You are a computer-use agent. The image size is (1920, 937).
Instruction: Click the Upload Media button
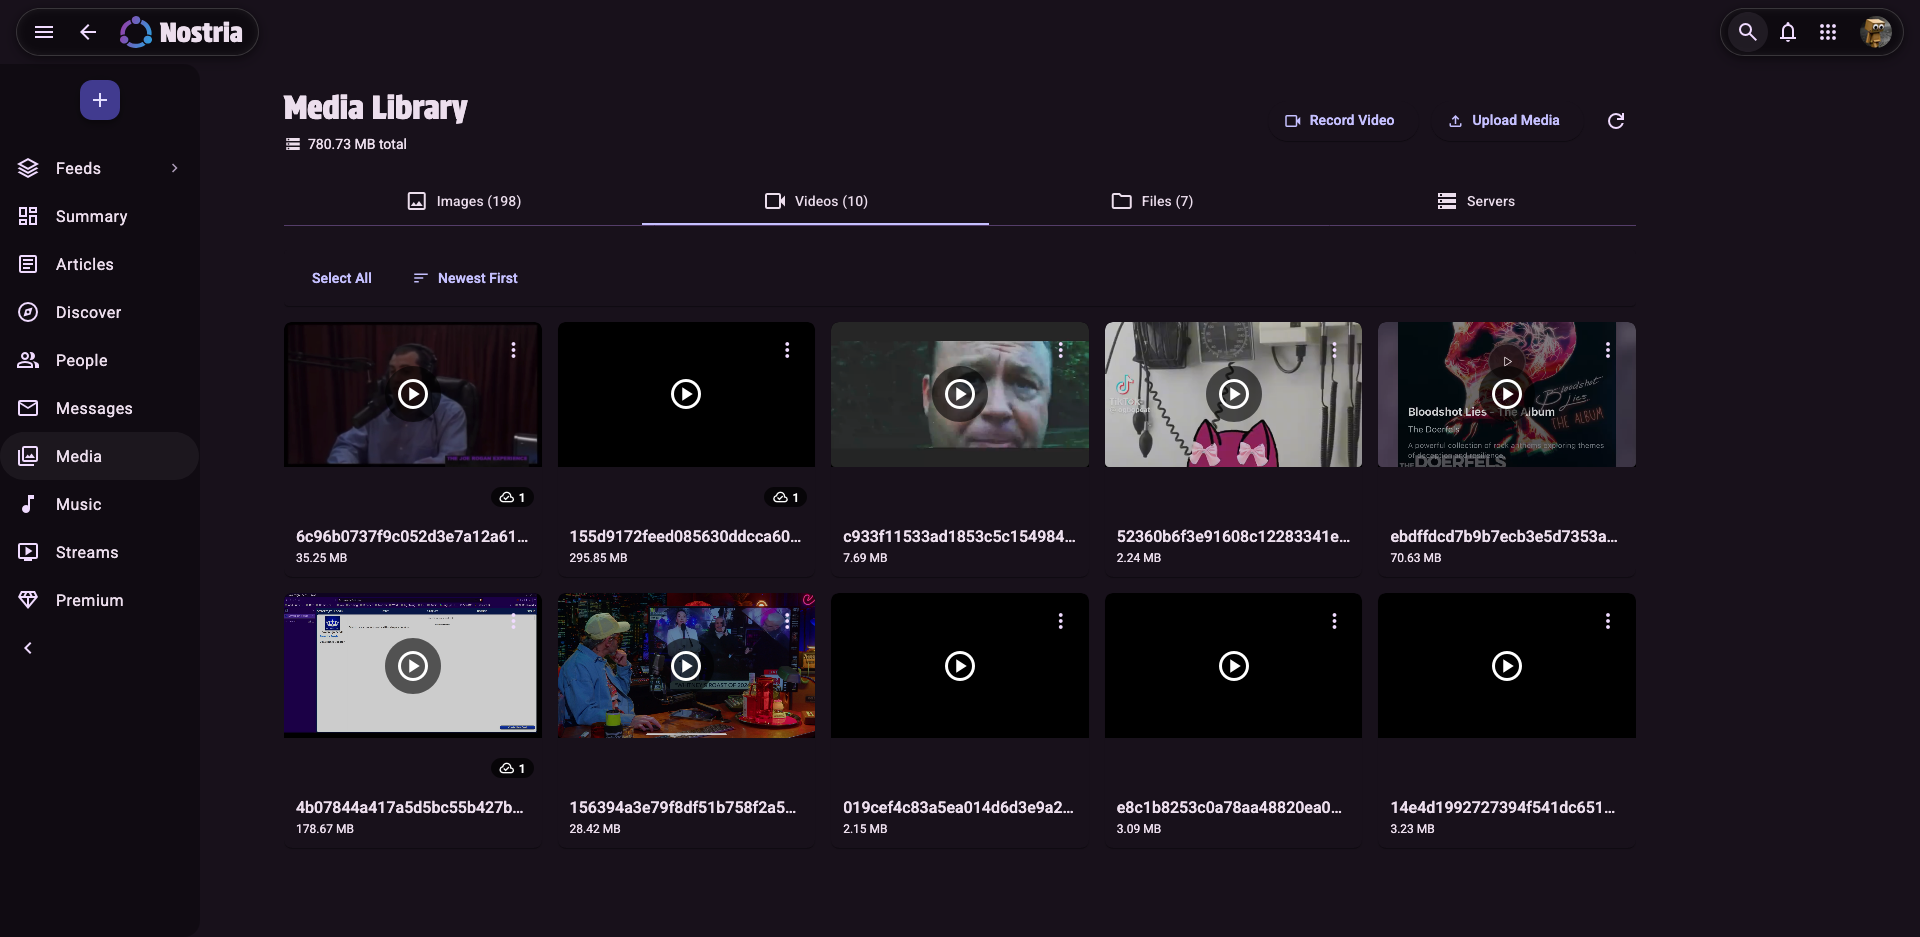pyautogui.click(x=1504, y=120)
